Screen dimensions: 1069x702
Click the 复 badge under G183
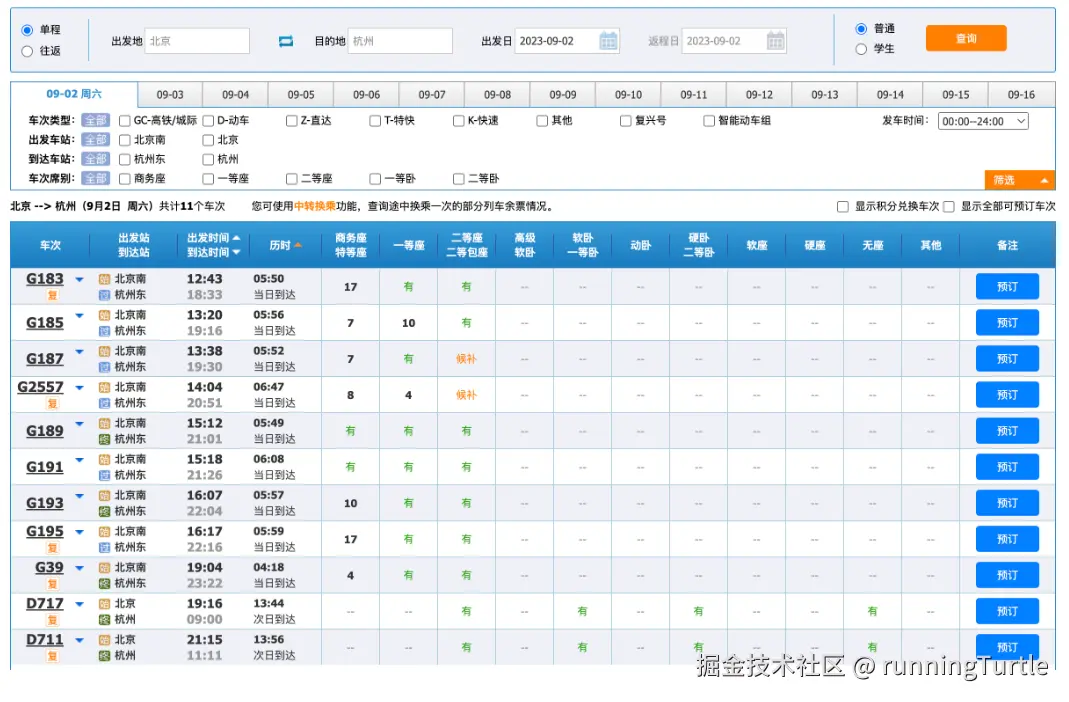point(52,295)
